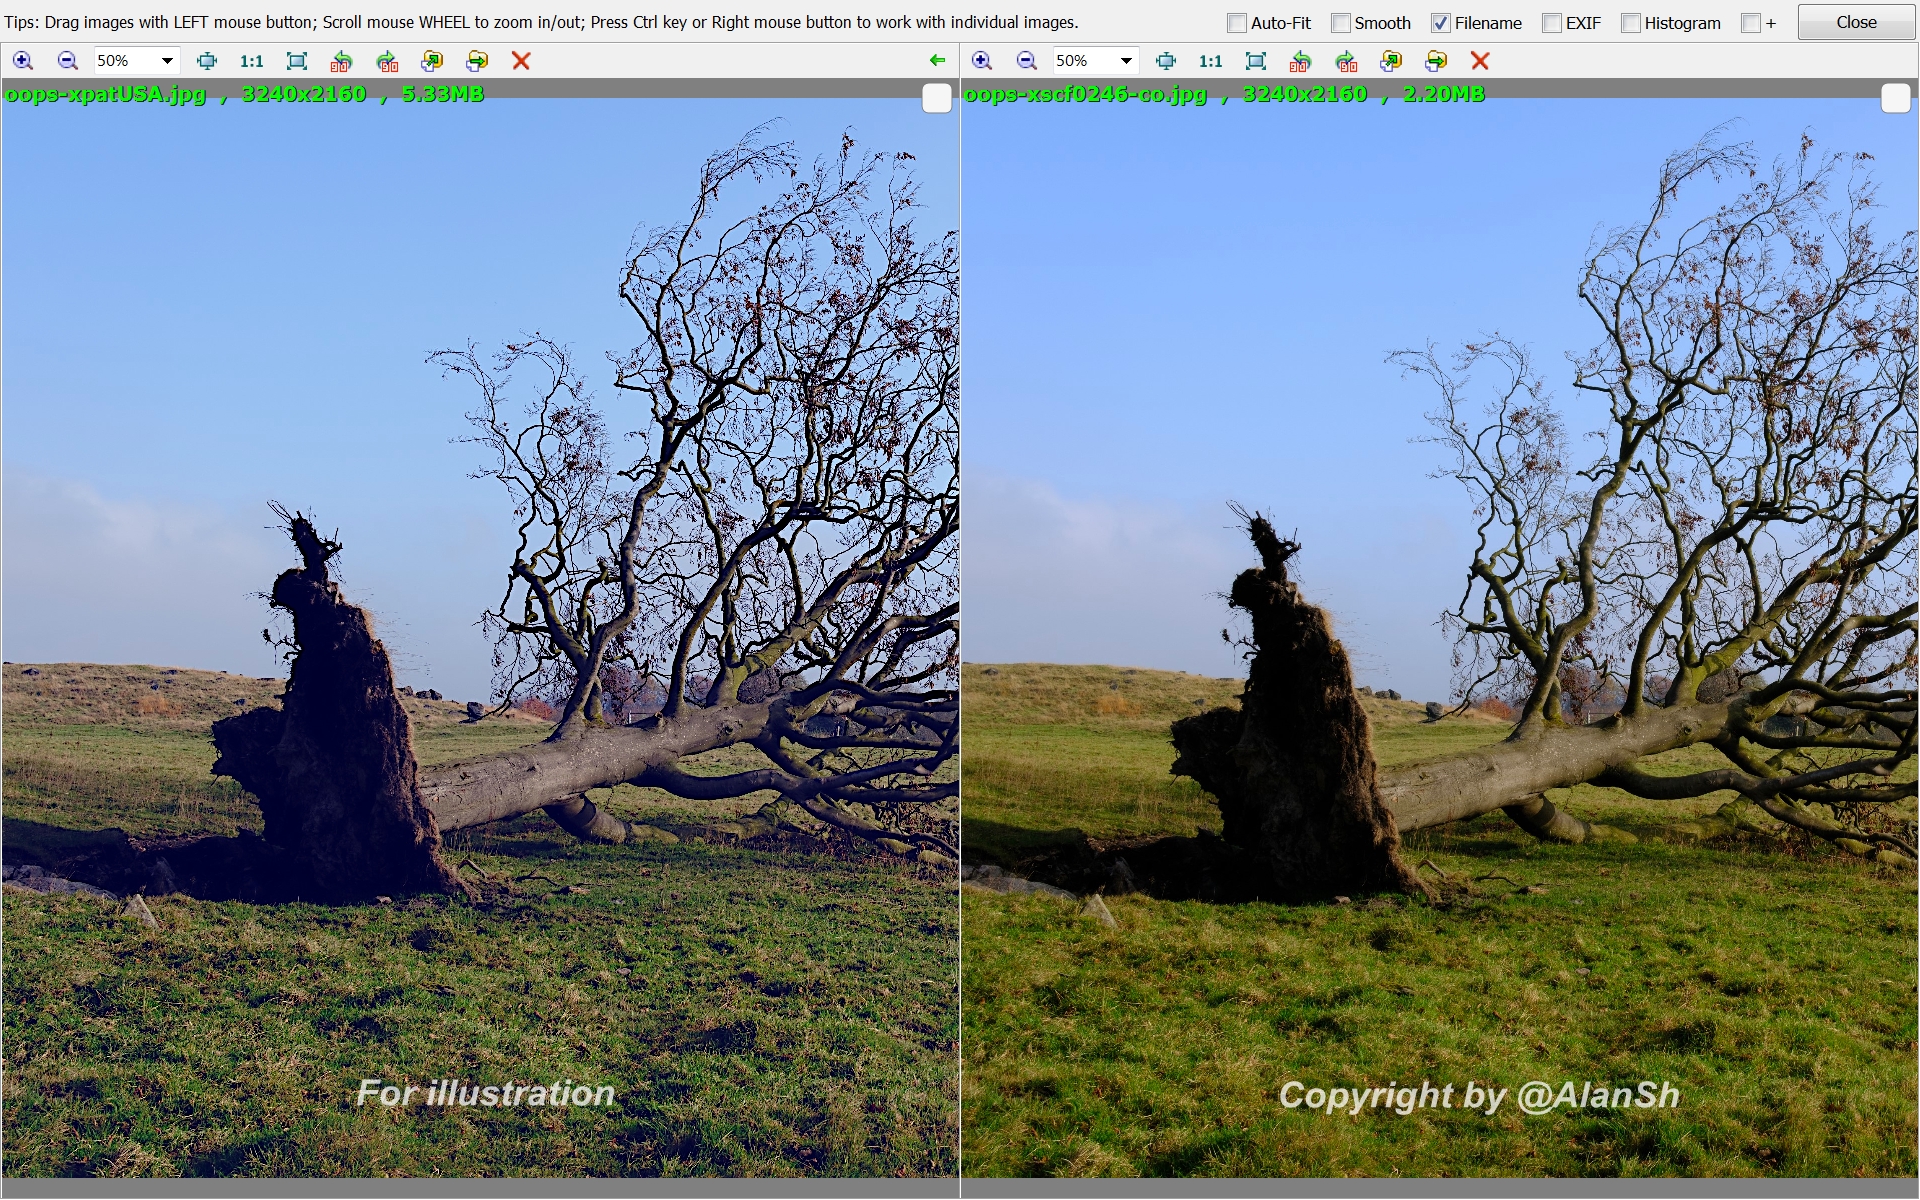
Task: Zoom out on the right image
Action: [1026, 61]
